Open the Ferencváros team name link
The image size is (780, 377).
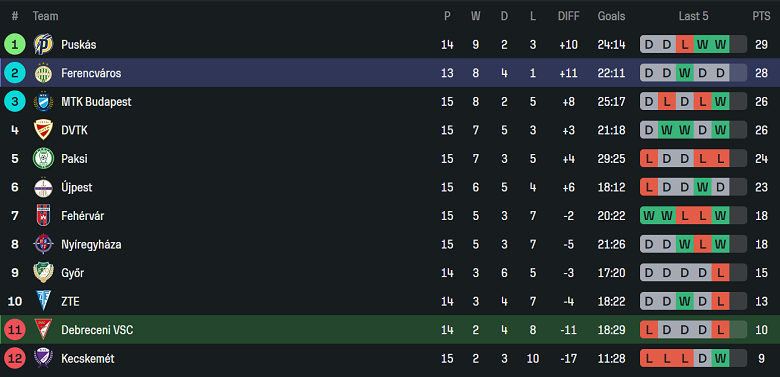point(91,74)
